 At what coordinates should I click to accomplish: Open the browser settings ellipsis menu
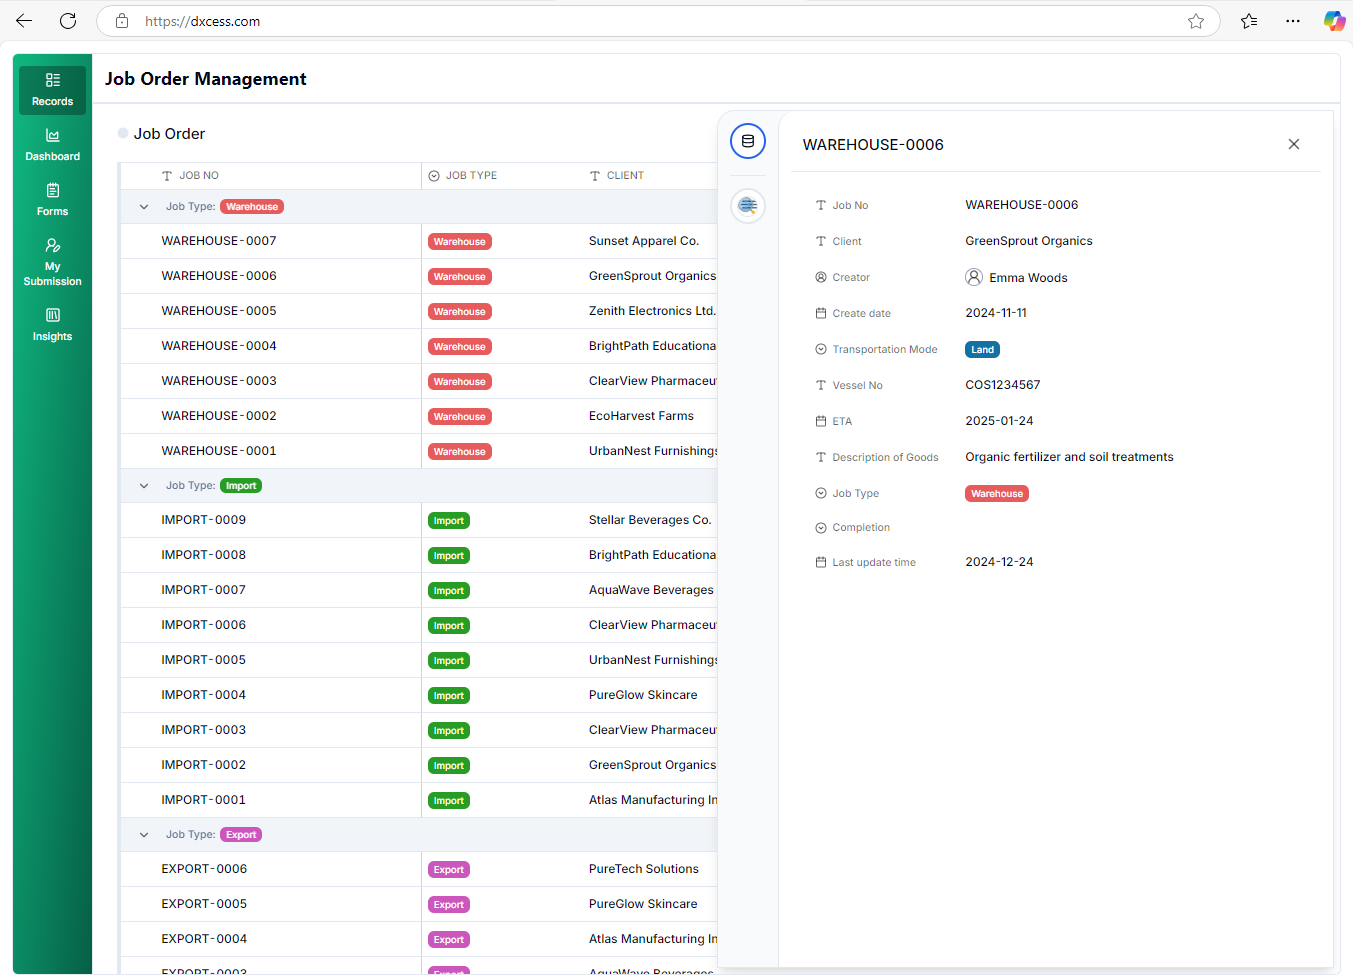pos(1292,21)
